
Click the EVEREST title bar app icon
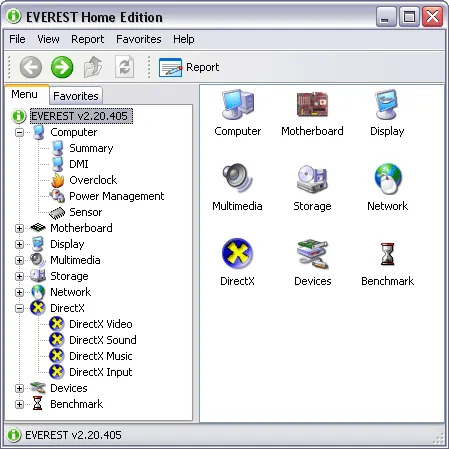(x=14, y=16)
